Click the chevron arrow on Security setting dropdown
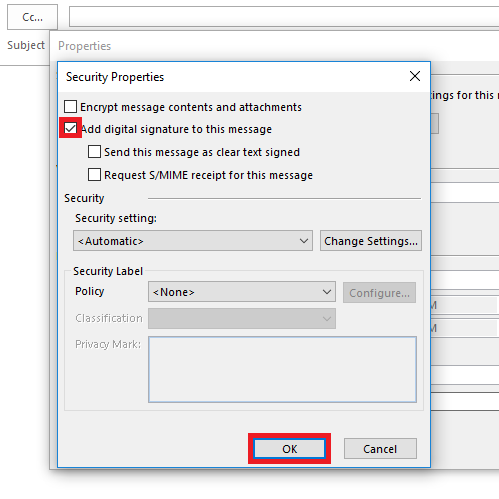The width and height of the screenshot is (499, 499). pos(304,241)
